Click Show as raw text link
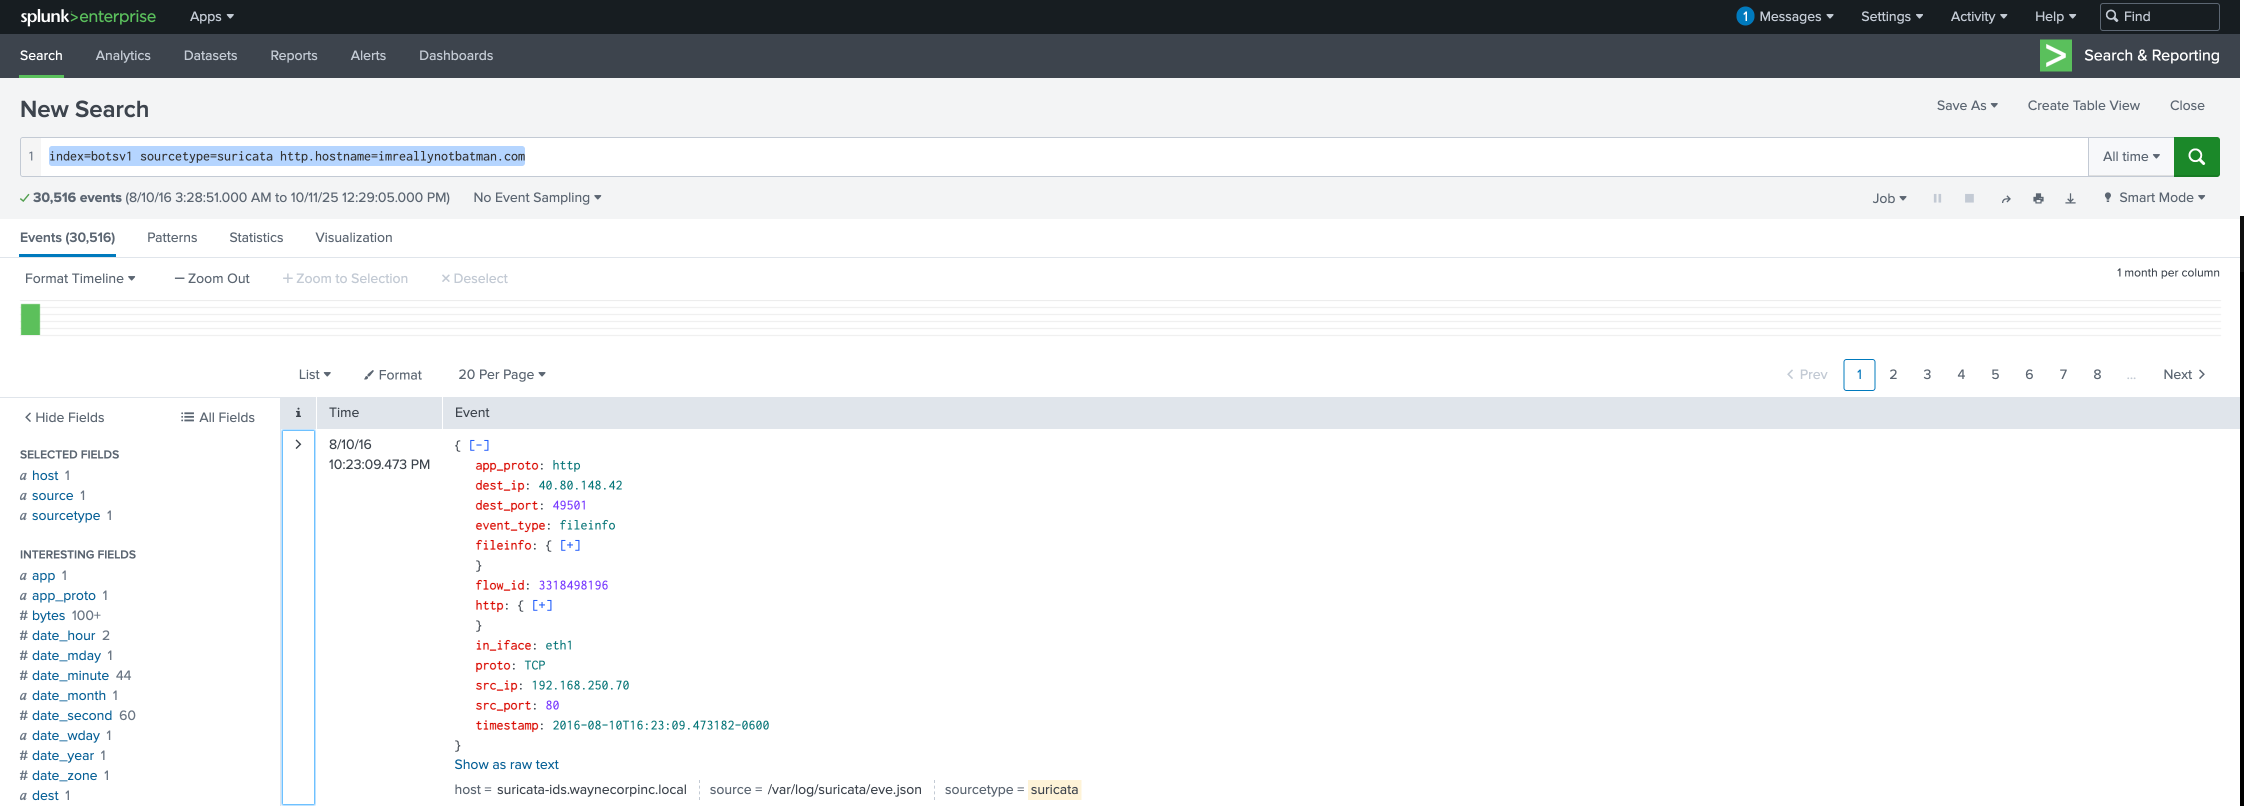Screen dimensions: 2244x806 [506, 765]
